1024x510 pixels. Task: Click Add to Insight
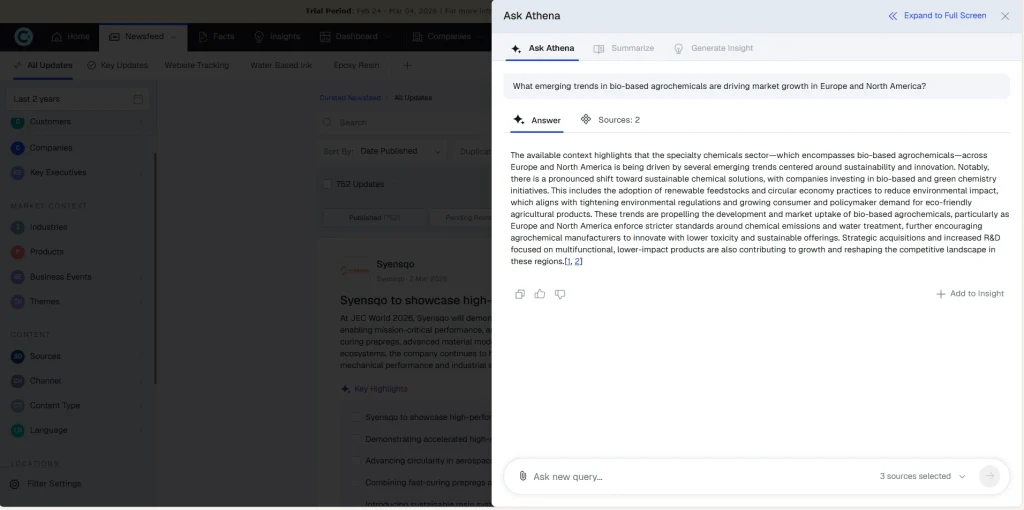pos(970,294)
